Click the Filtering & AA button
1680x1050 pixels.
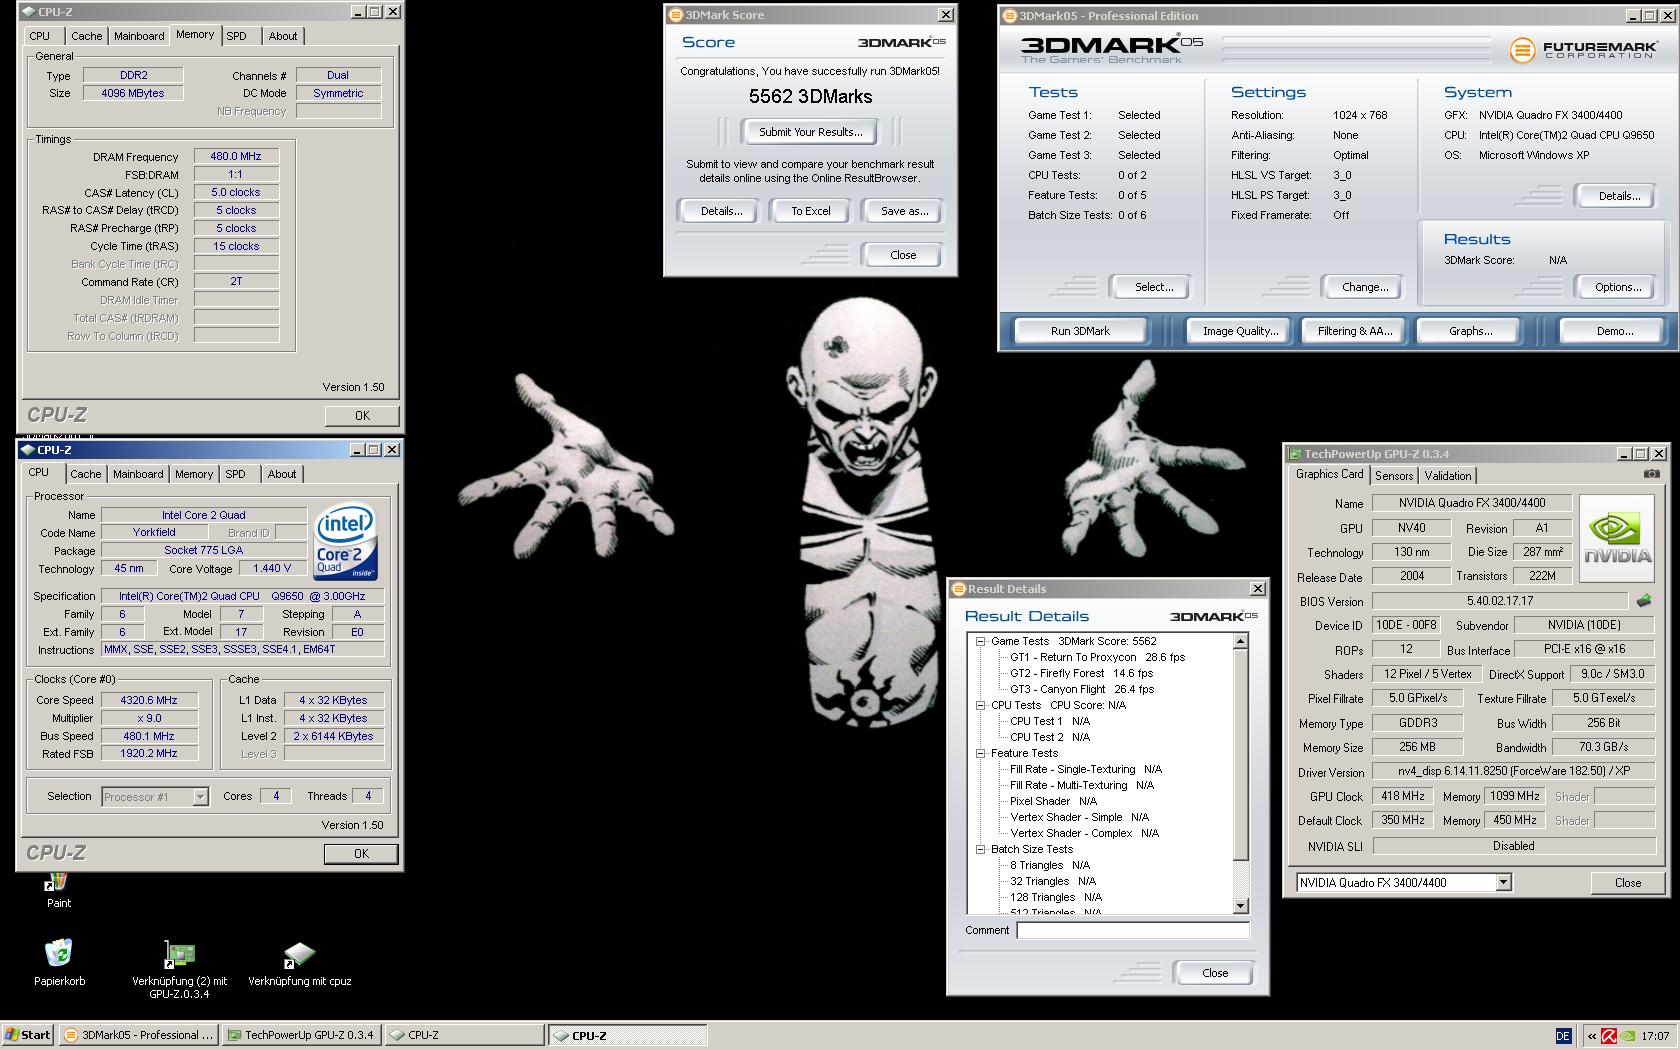[1355, 331]
